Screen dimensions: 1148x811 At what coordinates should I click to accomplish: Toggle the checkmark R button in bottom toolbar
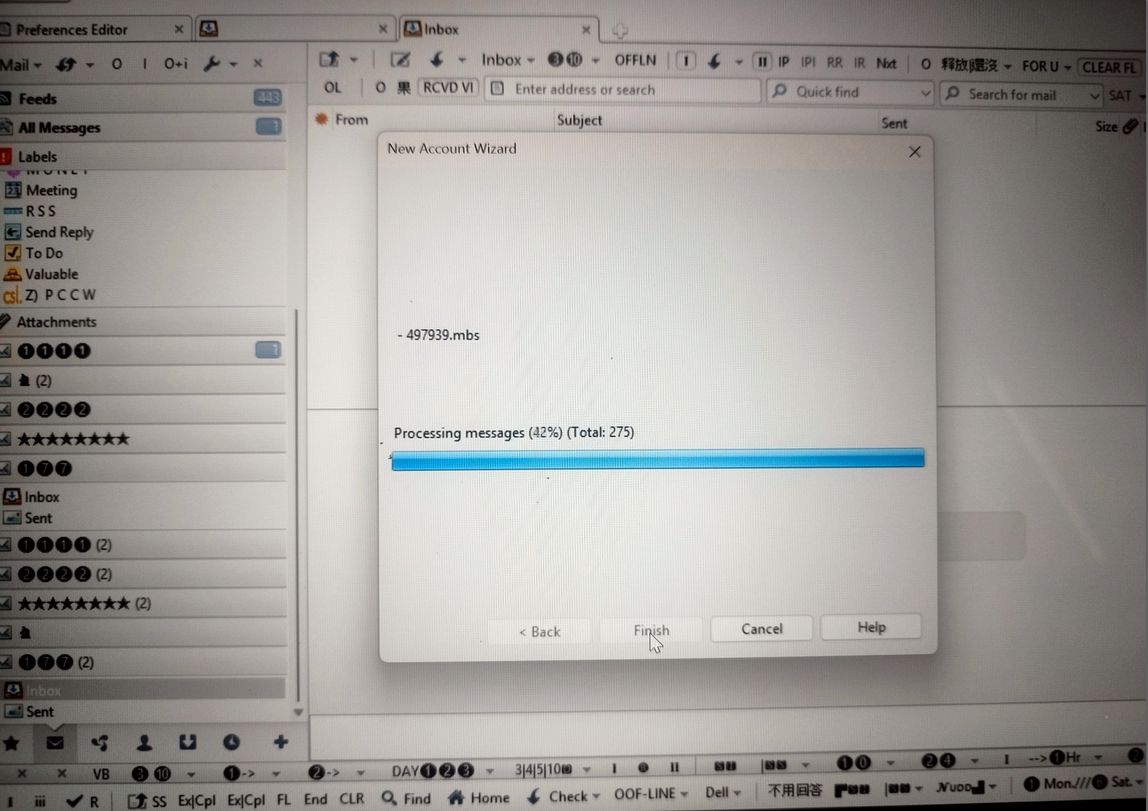pos(83,801)
